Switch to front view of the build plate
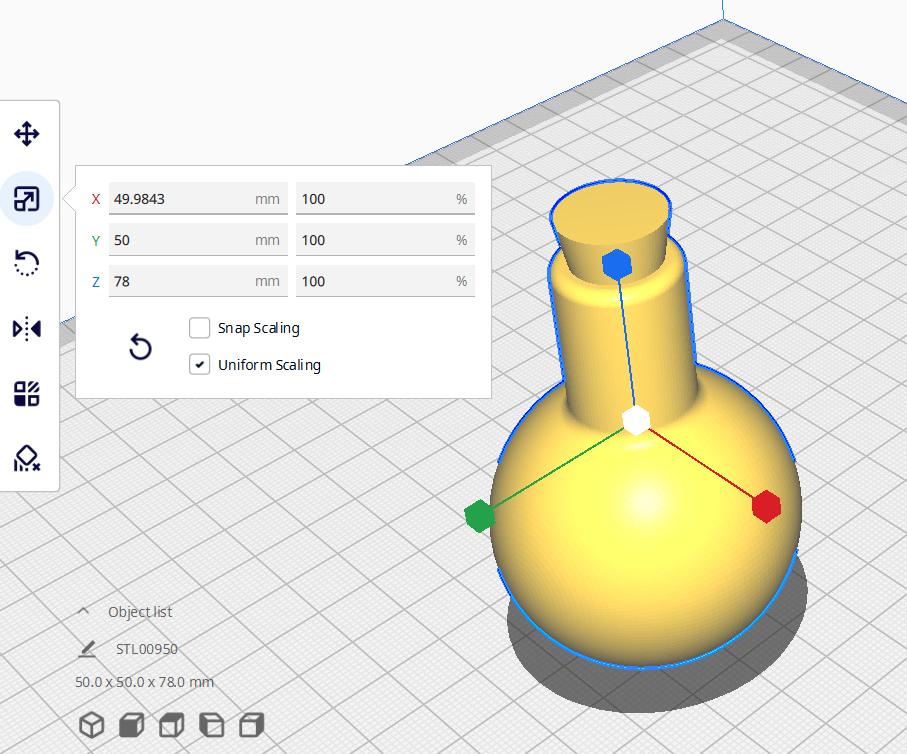The height and width of the screenshot is (754, 907). (x=131, y=725)
